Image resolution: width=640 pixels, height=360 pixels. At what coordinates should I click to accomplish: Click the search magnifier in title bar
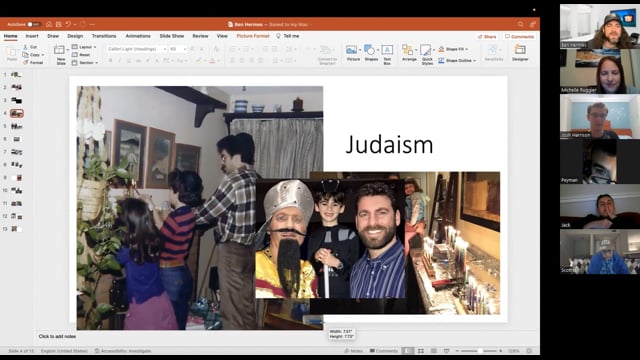pyautogui.click(x=520, y=24)
